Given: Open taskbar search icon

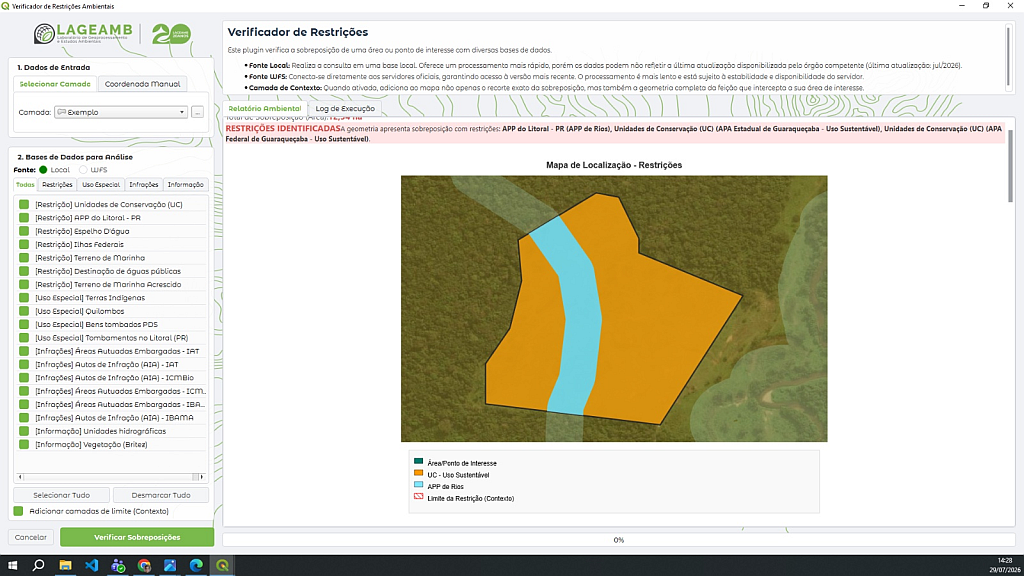Looking at the screenshot, I should (x=39, y=566).
